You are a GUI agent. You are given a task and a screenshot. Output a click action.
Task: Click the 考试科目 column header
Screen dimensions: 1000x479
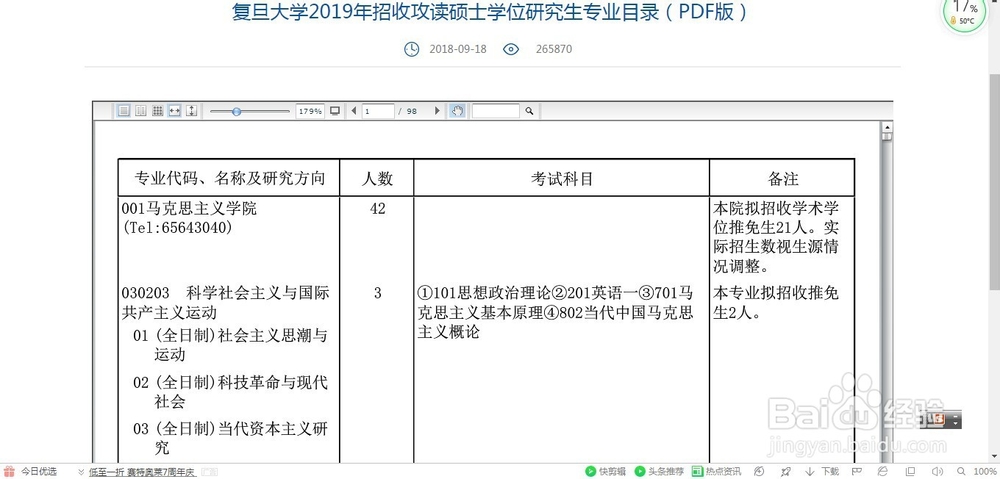point(562,179)
